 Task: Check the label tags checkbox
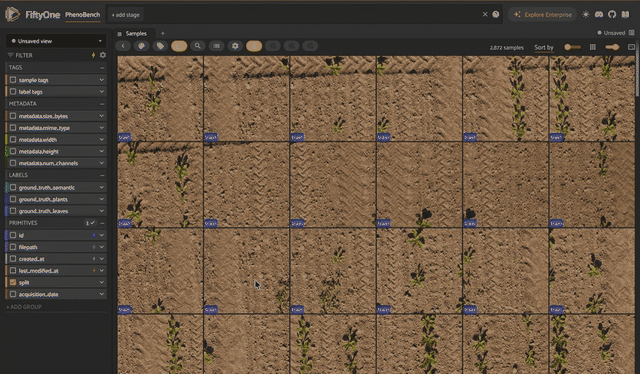point(13,91)
